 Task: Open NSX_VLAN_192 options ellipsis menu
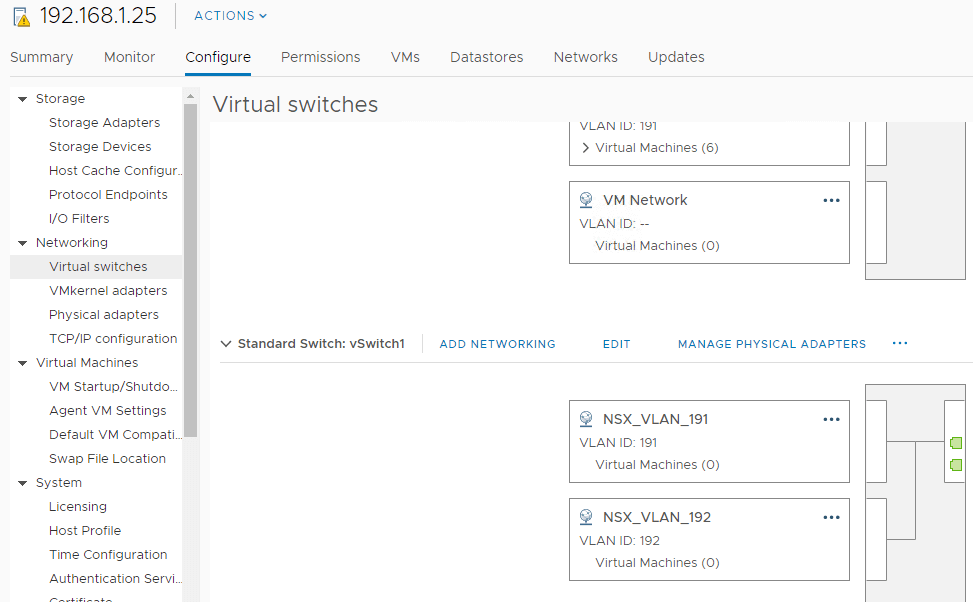click(831, 518)
